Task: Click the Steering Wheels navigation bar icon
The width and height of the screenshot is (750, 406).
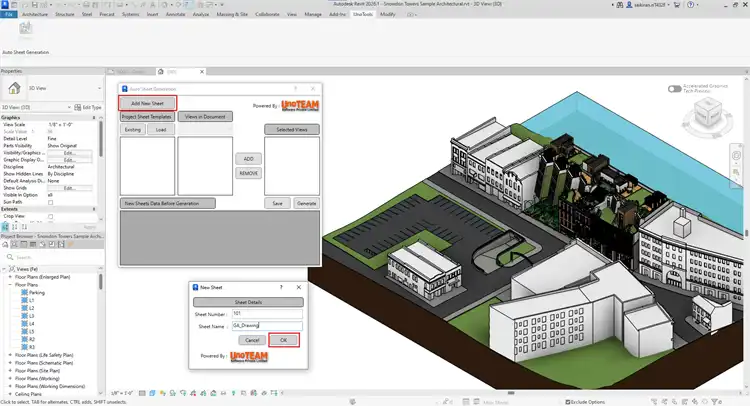Action: (x=736, y=155)
